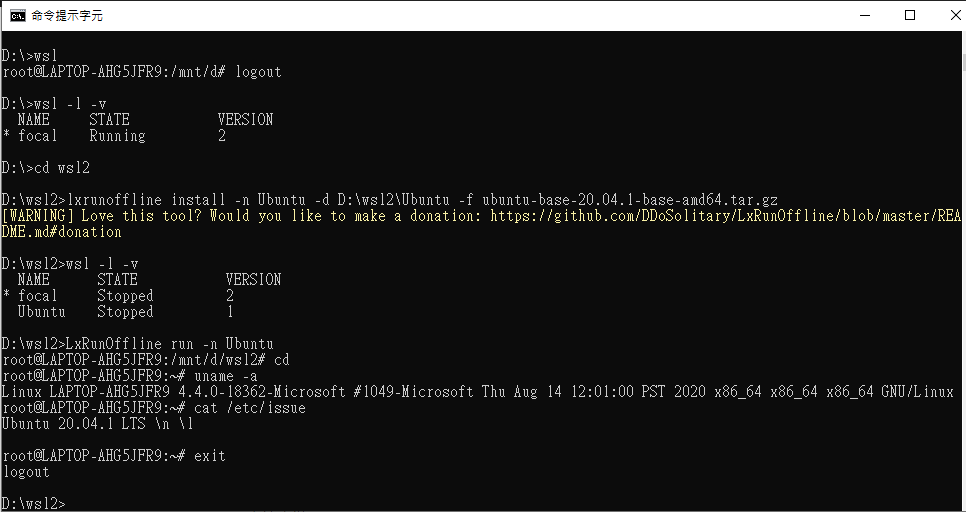Image resolution: width=966 pixels, height=512 pixels.
Task: Click the 'cd wsl2' command line
Action: pyautogui.click(x=62, y=168)
